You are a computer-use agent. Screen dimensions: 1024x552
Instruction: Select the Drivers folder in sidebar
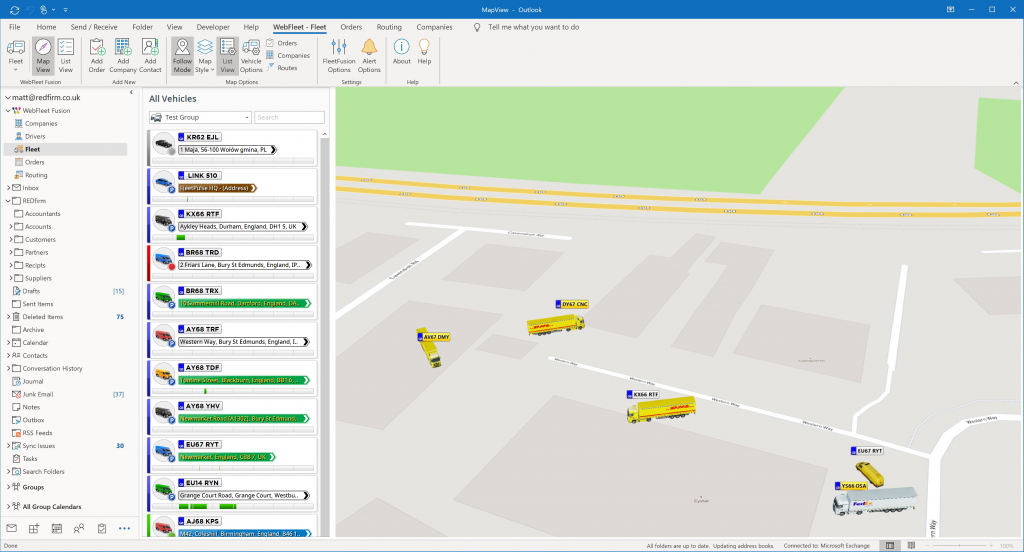pyautogui.click(x=35, y=136)
